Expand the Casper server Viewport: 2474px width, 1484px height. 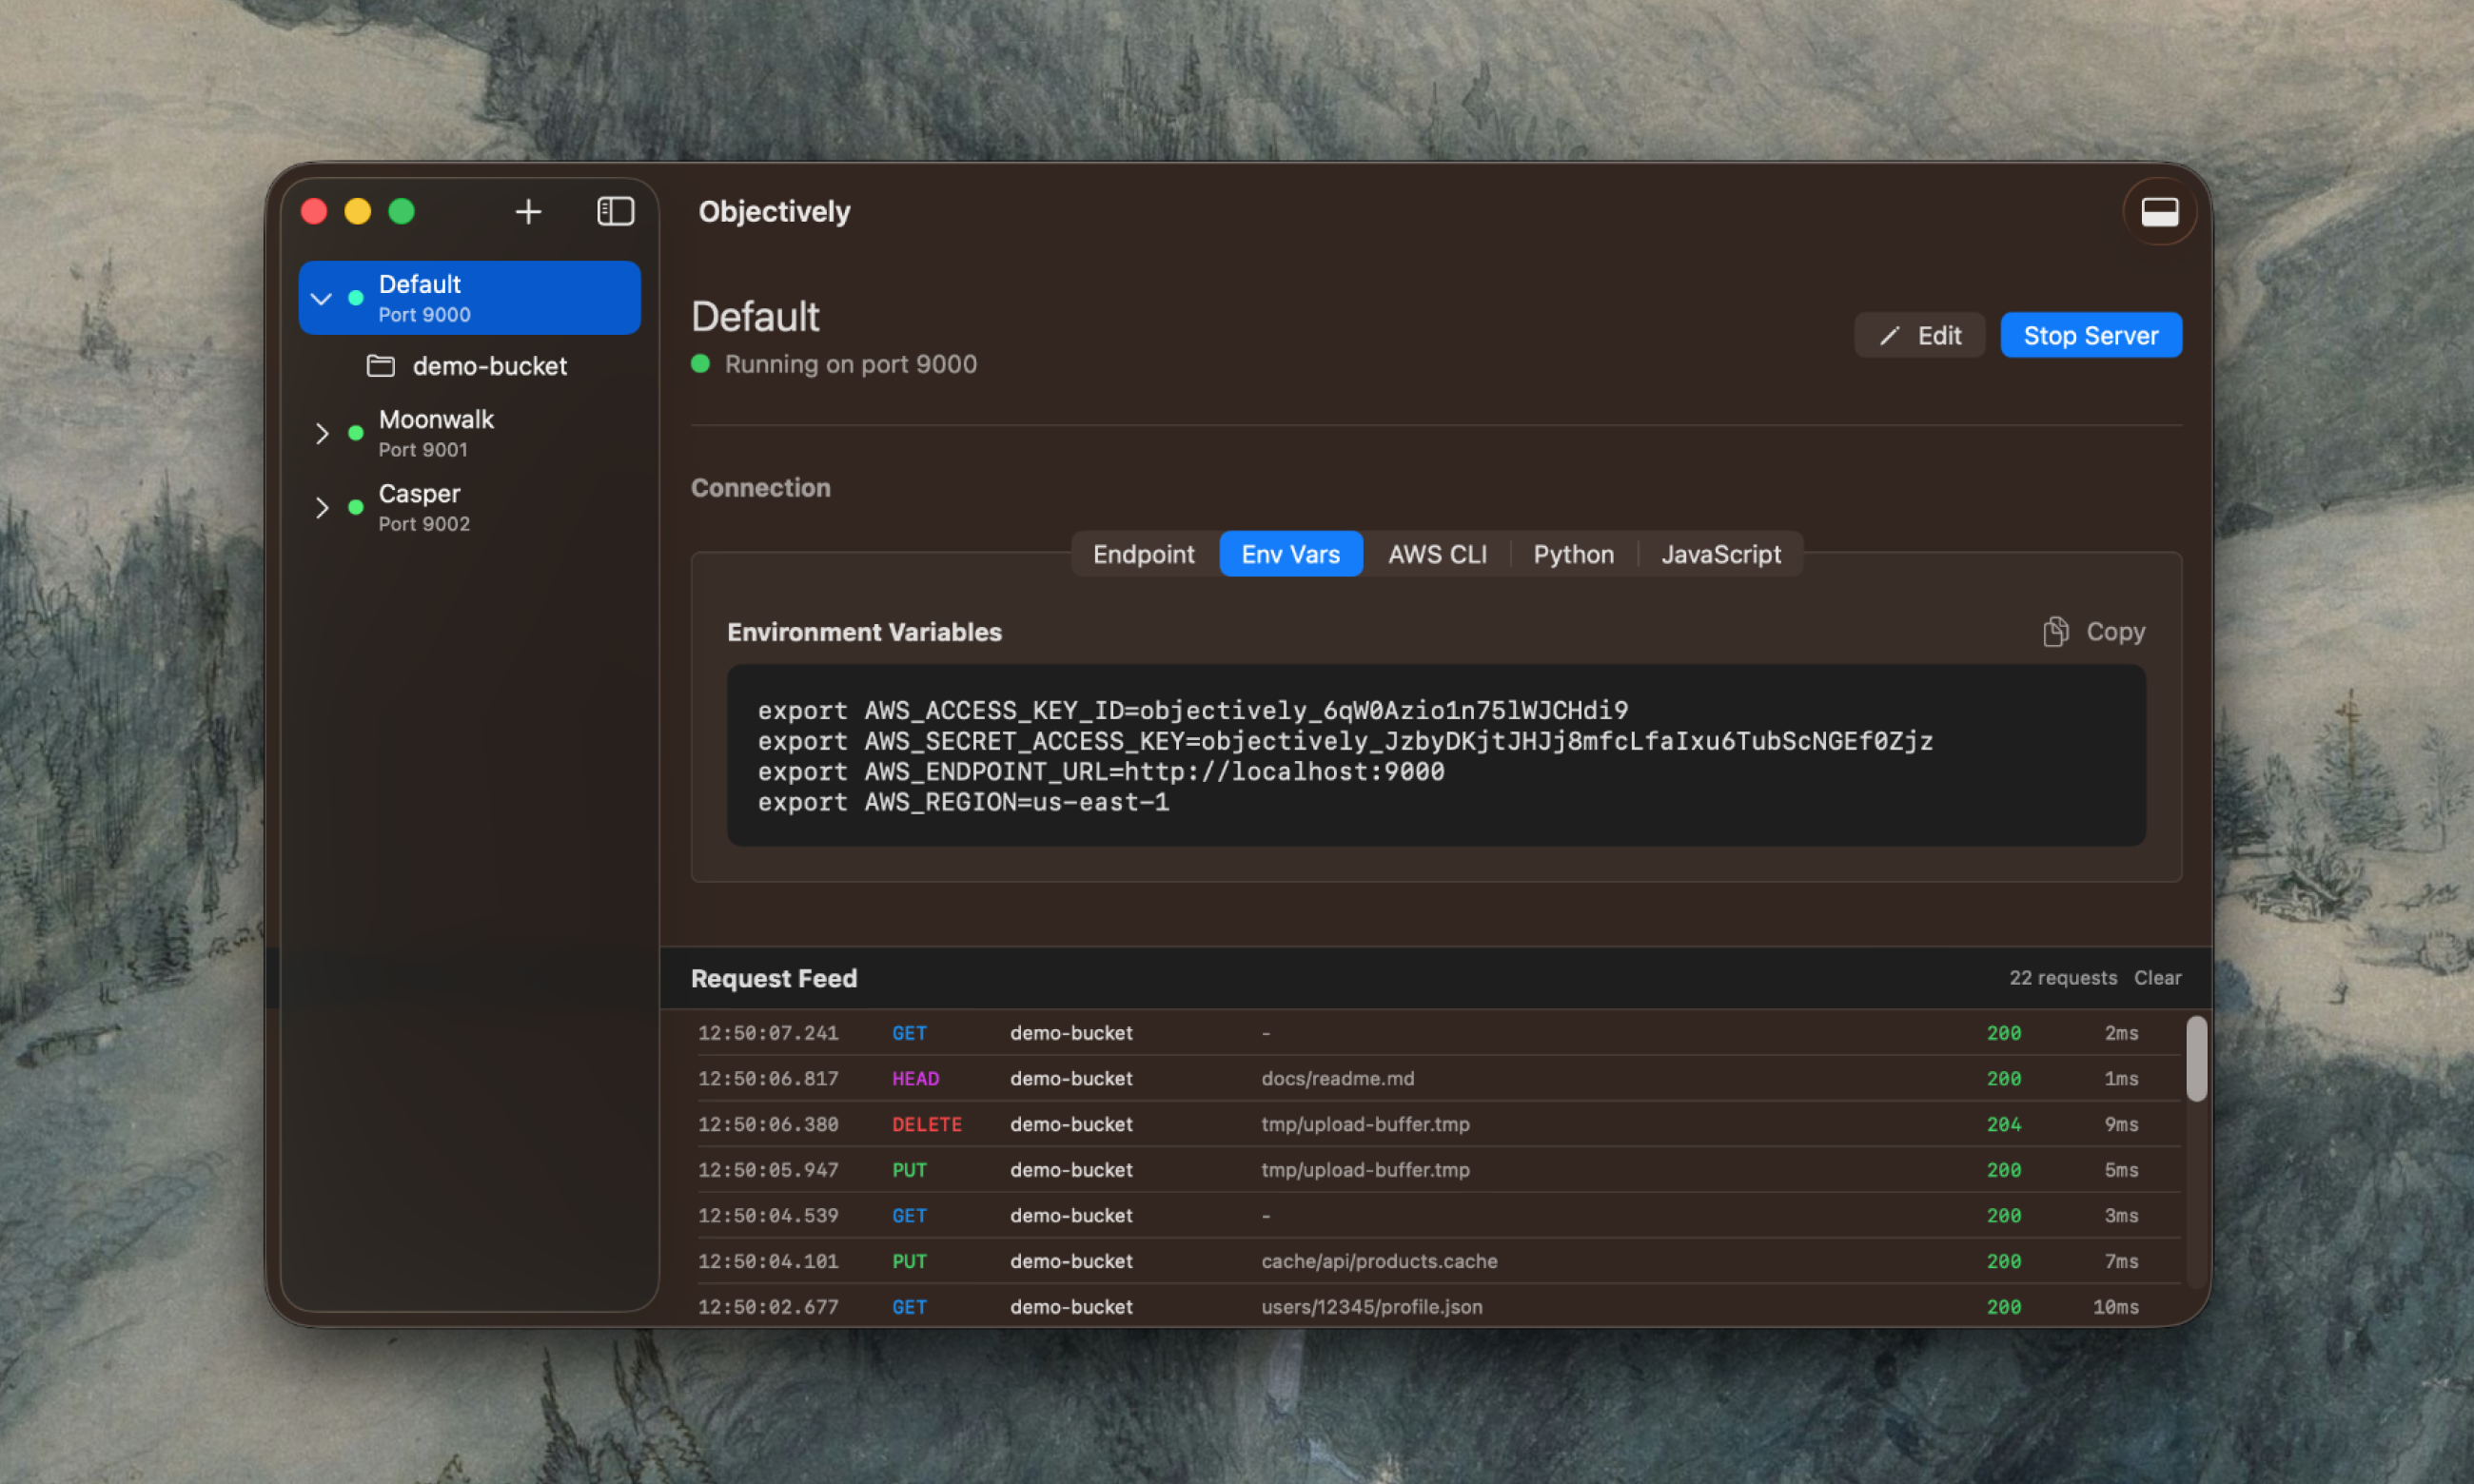pyautogui.click(x=321, y=507)
